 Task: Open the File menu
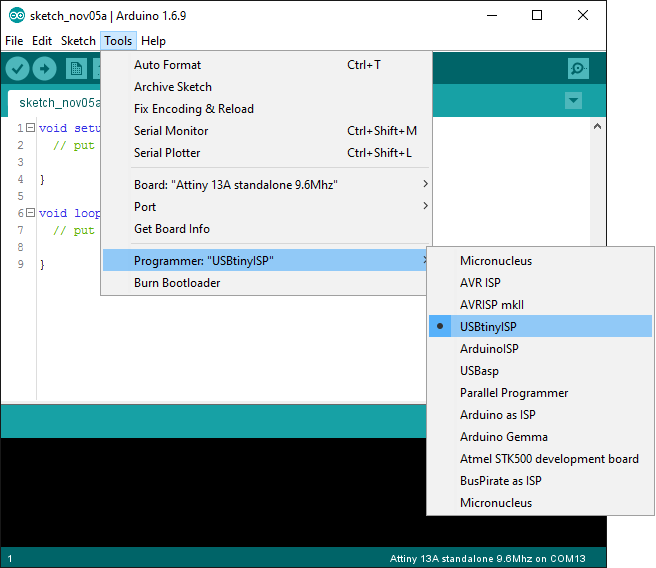14,41
